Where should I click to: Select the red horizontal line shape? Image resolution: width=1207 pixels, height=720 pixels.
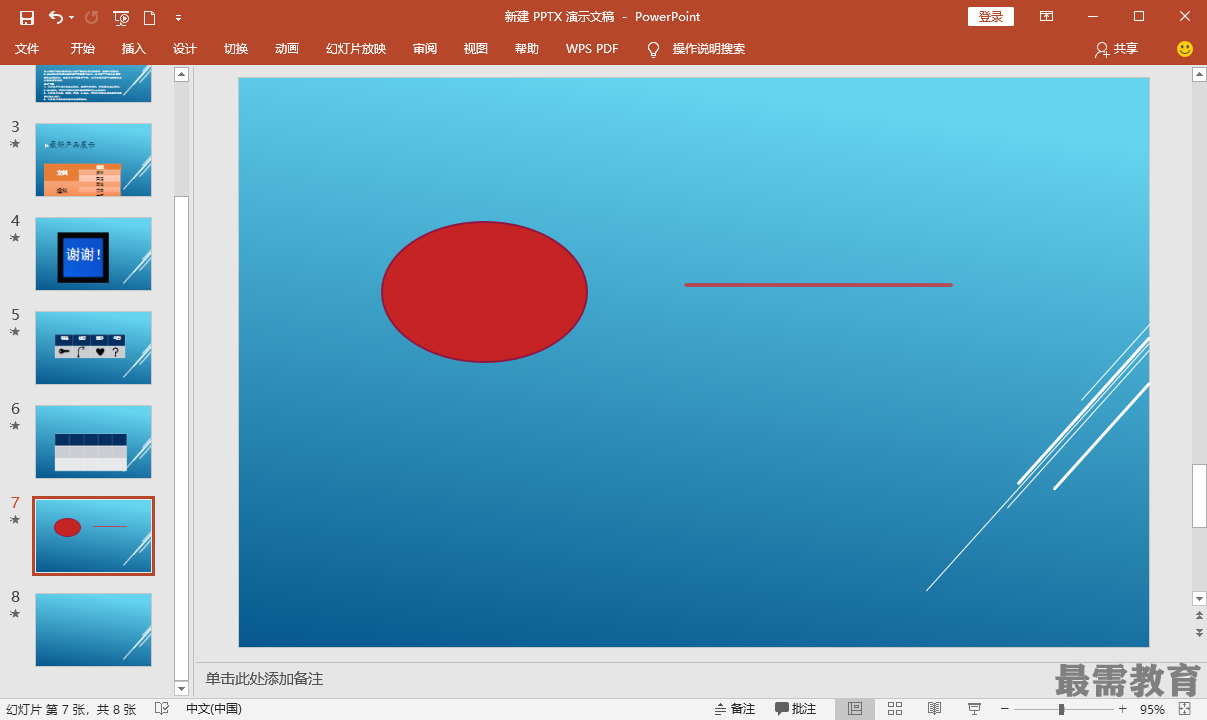click(x=818, y=285)
